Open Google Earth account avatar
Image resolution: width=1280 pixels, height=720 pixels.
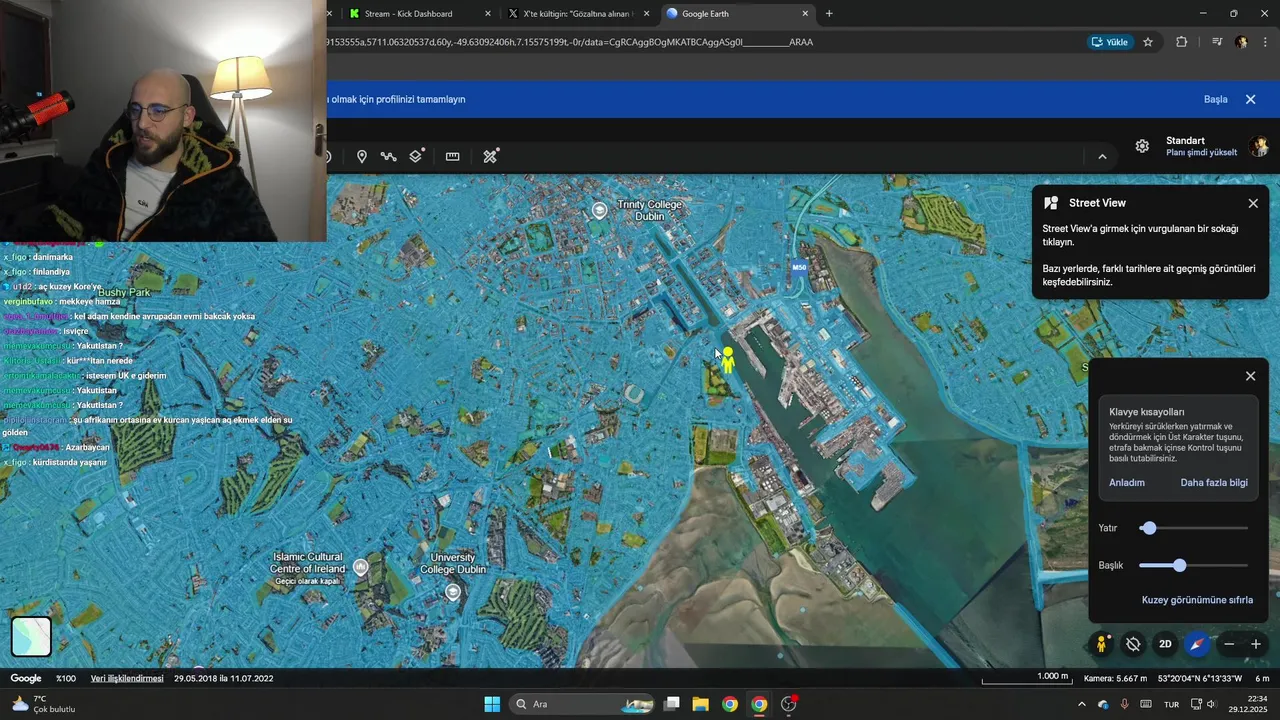pyautogui.click(x=1259, y=147)
